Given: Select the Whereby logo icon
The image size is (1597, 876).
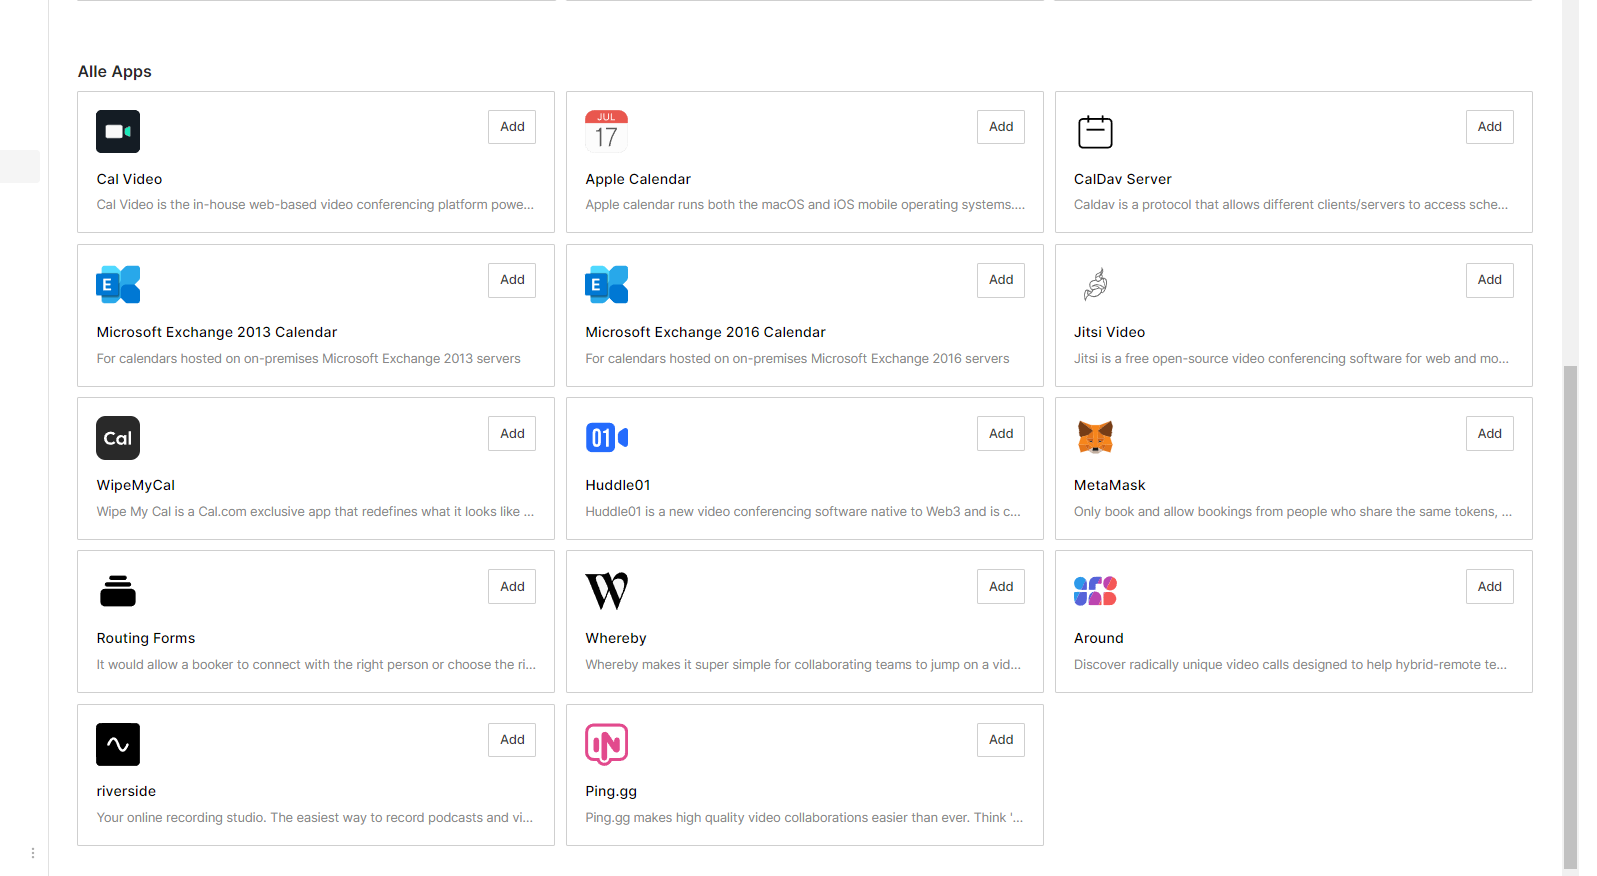Looking at the screenshot, I should pos(607,590).
